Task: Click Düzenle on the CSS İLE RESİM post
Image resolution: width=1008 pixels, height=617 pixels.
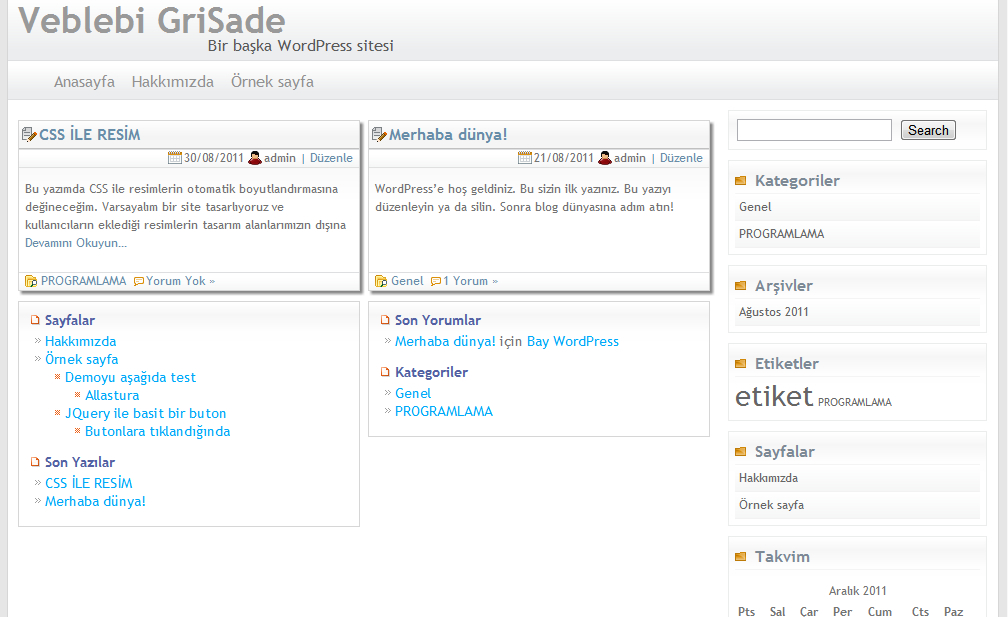Action: coord(331,157)
